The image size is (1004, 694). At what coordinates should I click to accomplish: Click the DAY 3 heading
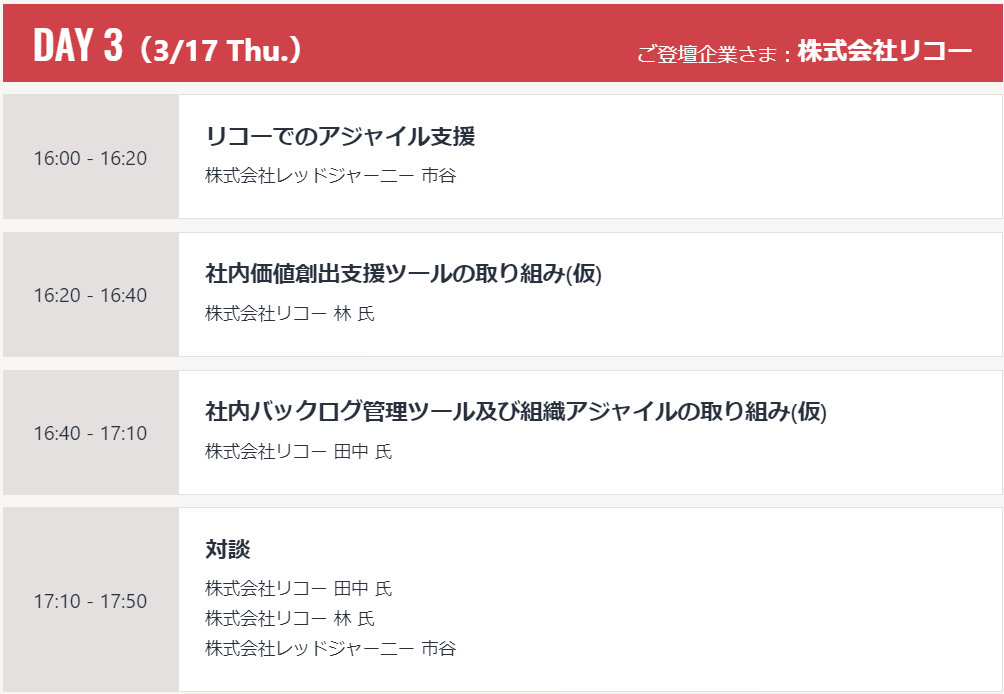coord(77,46)
